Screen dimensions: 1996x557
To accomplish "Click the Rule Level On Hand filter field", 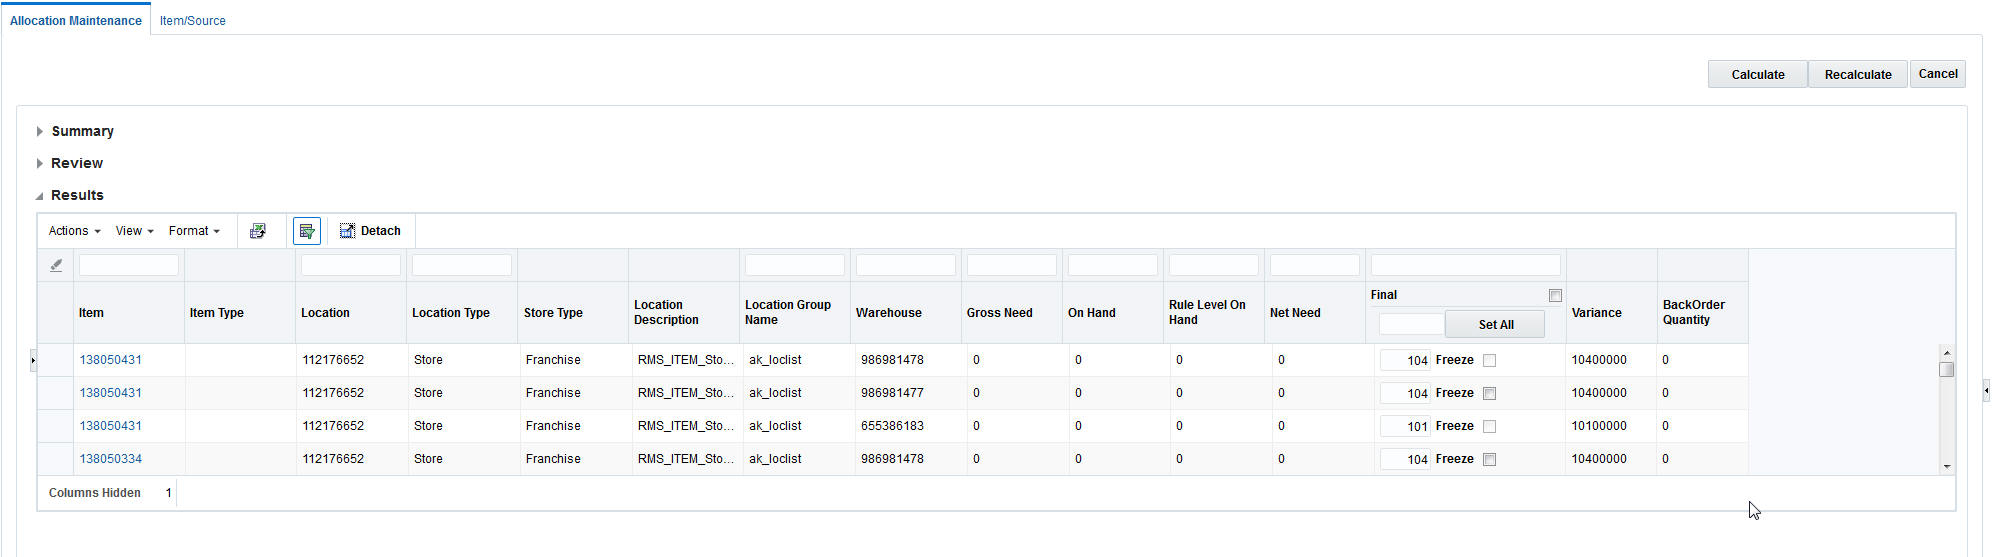I will click(x=1214, y=265).
